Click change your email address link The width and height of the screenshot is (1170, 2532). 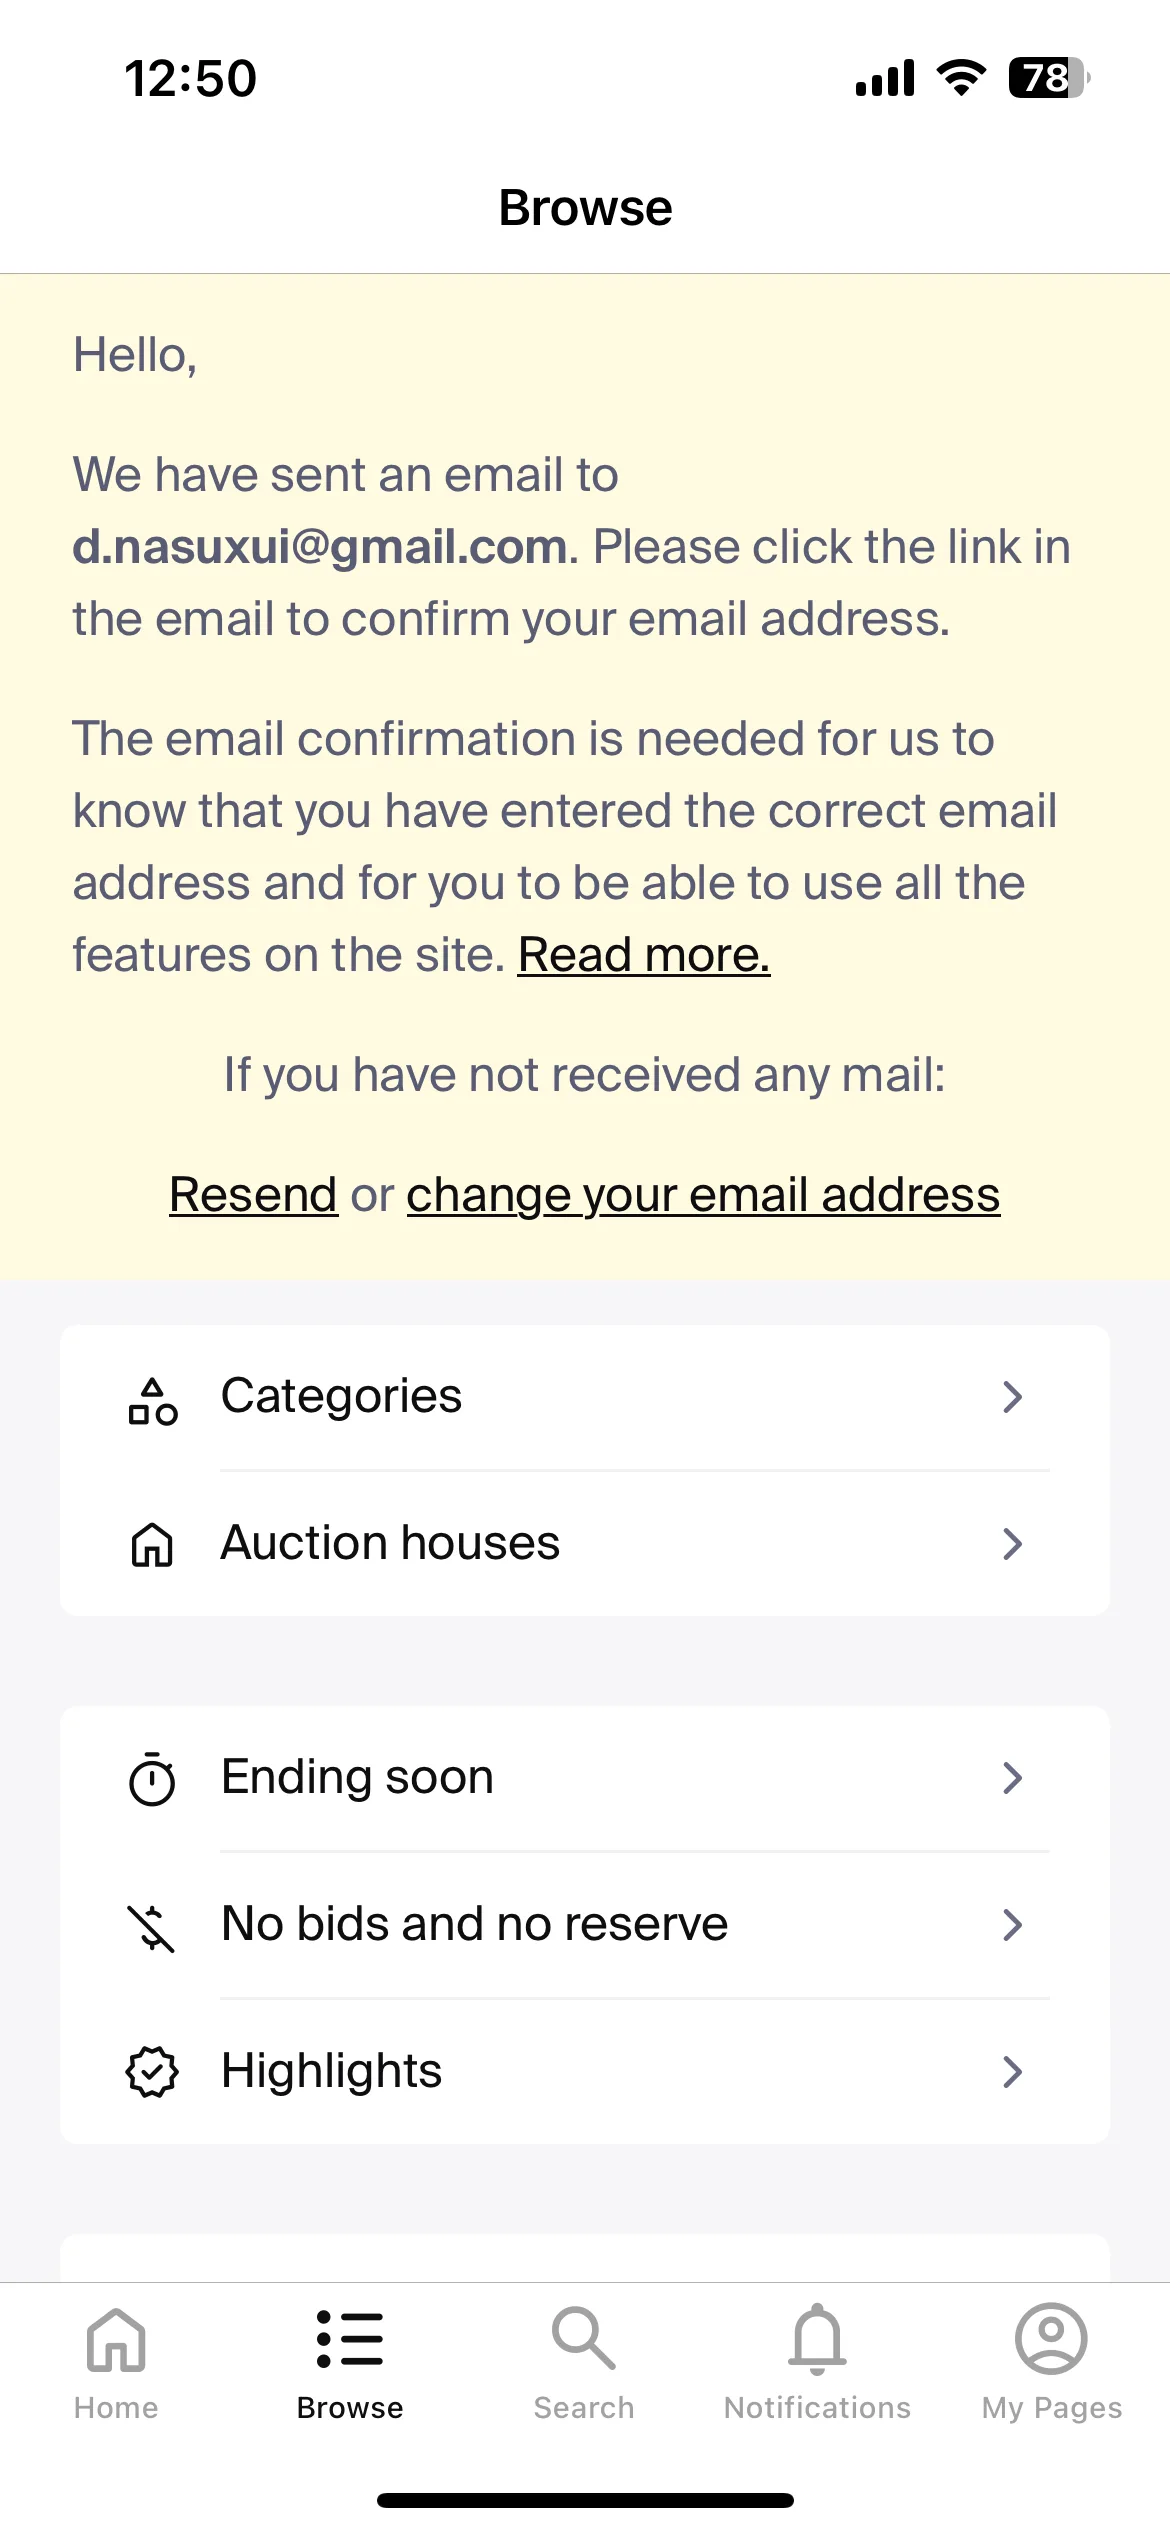click(703, 1195)
